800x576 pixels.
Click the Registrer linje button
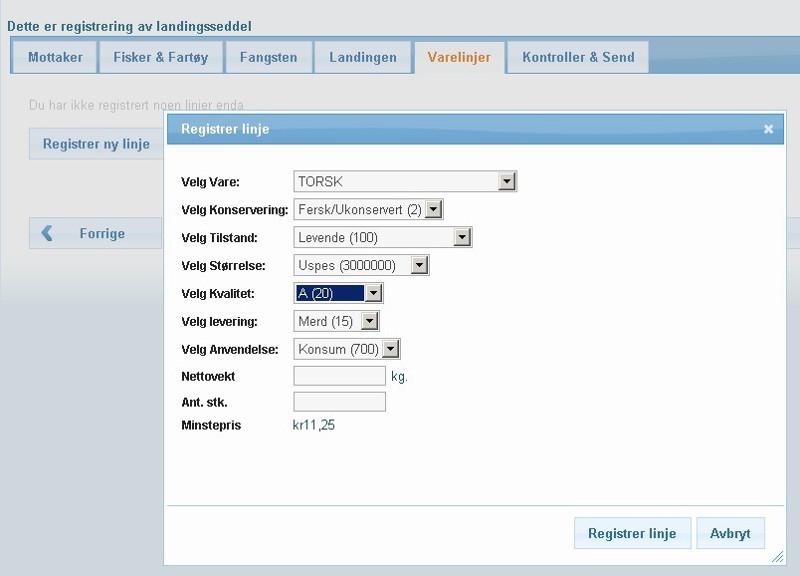632,533
